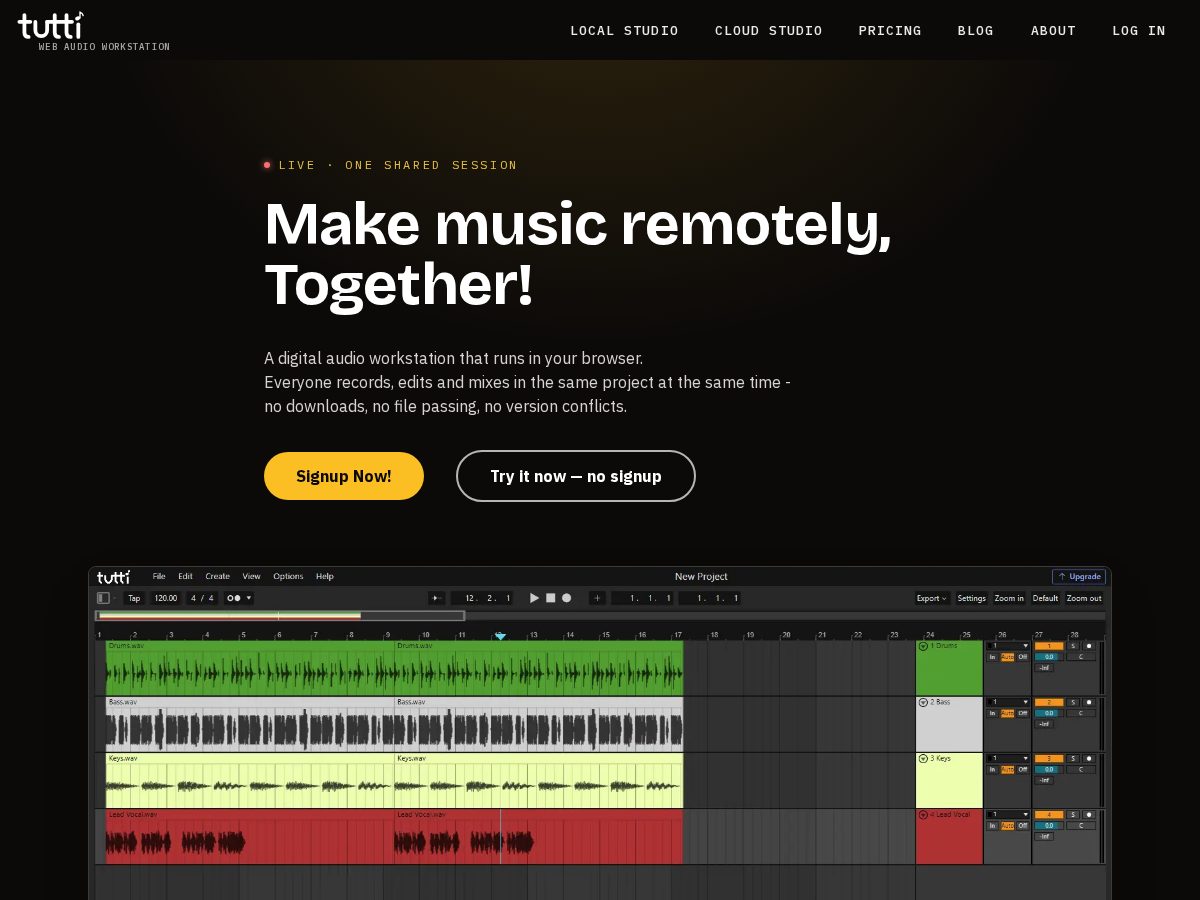
Task: Arm record dot on the Drums track
Action: point(1089,646)
